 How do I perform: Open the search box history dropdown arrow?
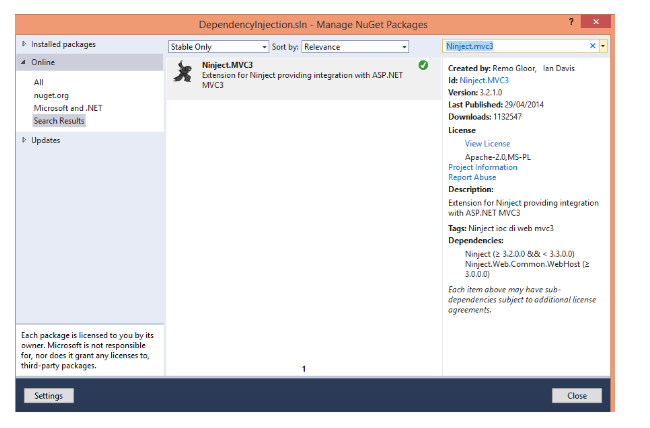click(x=603, y=46)
